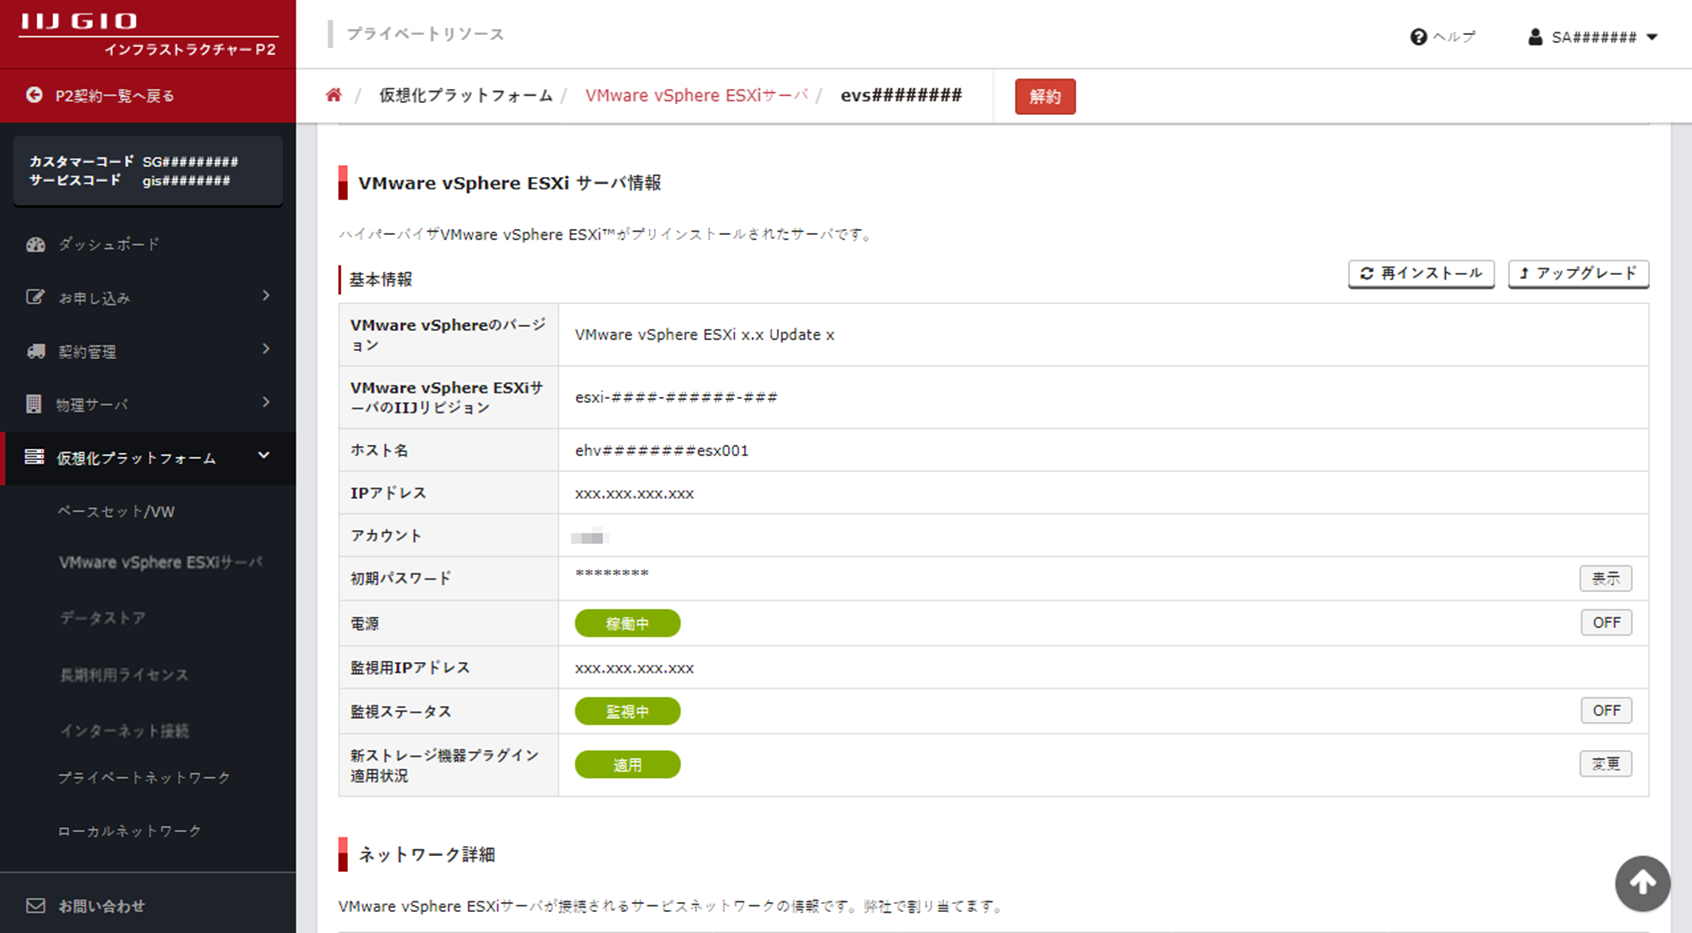This screenshot has height=933, width=1692.
Task: Expand the 物理サーバ submenu chevron
Action: click(266, 402)
